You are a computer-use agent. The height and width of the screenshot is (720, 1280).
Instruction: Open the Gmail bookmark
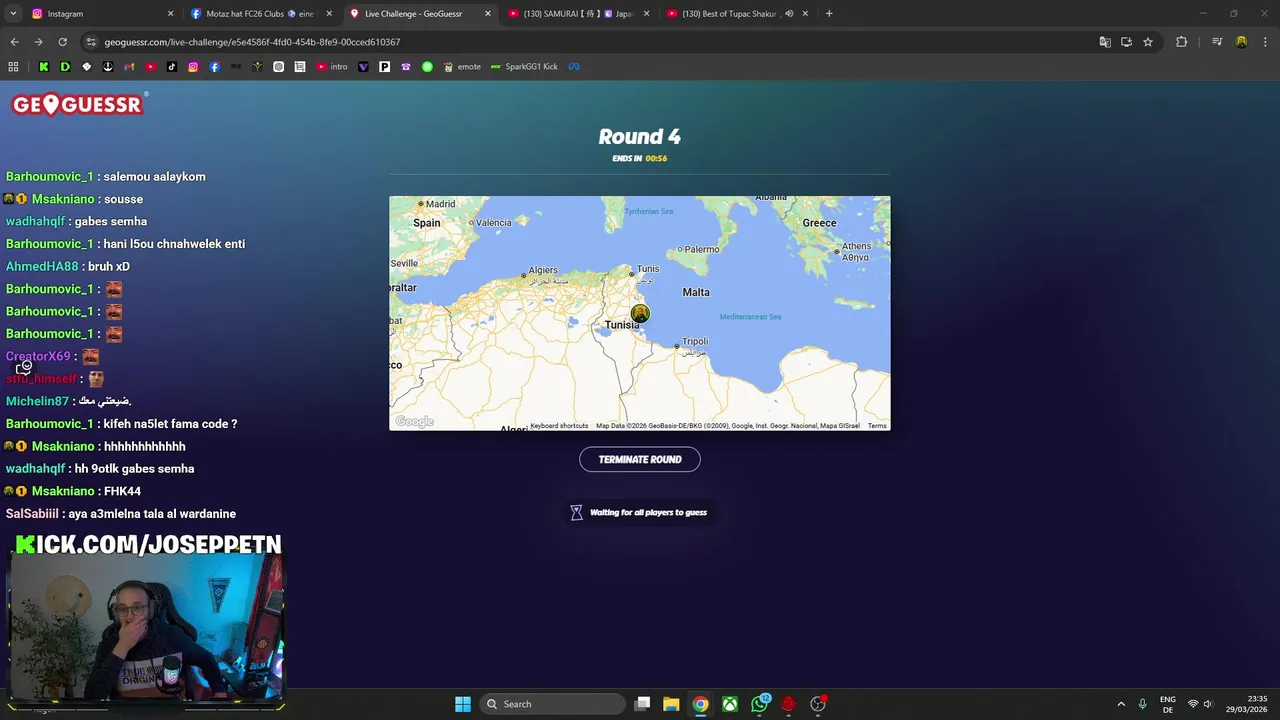[x=129, y=67]
